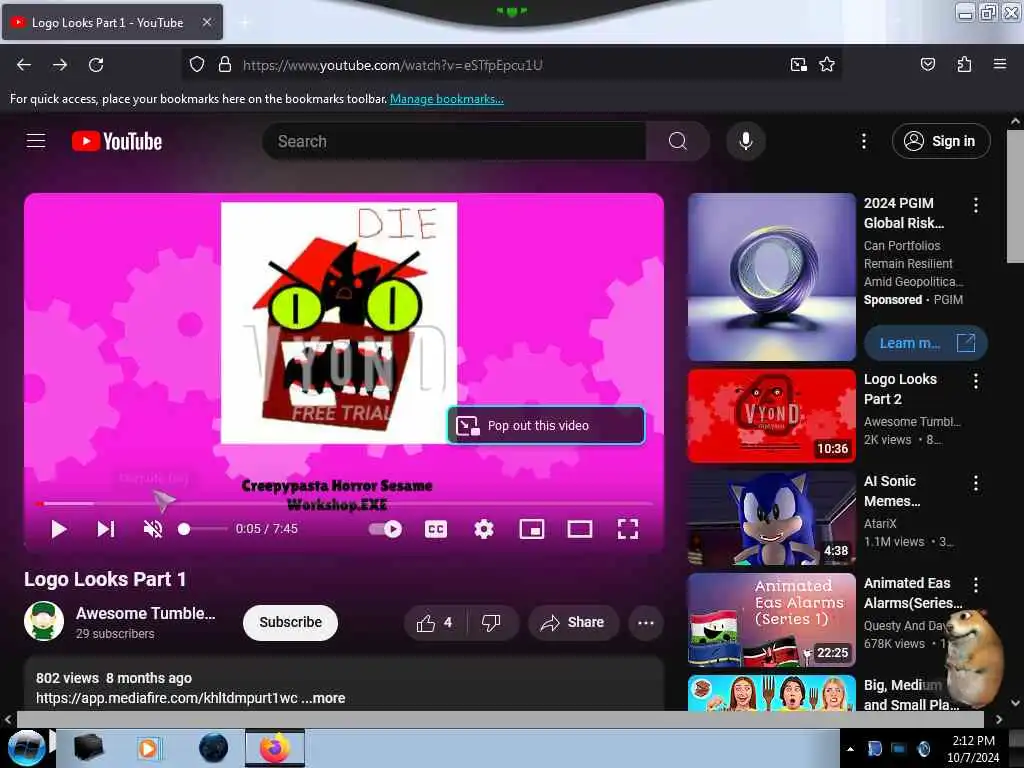The height and width of the screenshot is (768, 1024).
Task: Subscribe to Awesome Tumble channel
Action: [291, 622]
